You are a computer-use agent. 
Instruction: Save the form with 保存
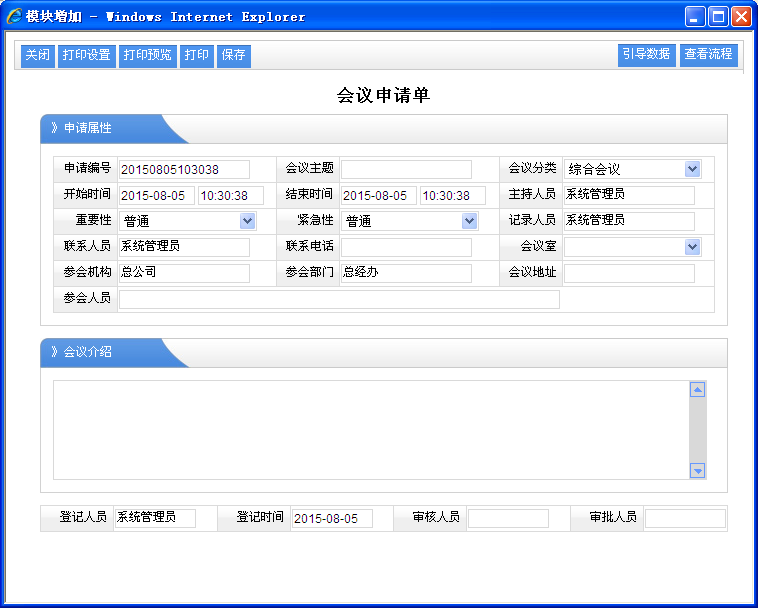pos(233,56)
